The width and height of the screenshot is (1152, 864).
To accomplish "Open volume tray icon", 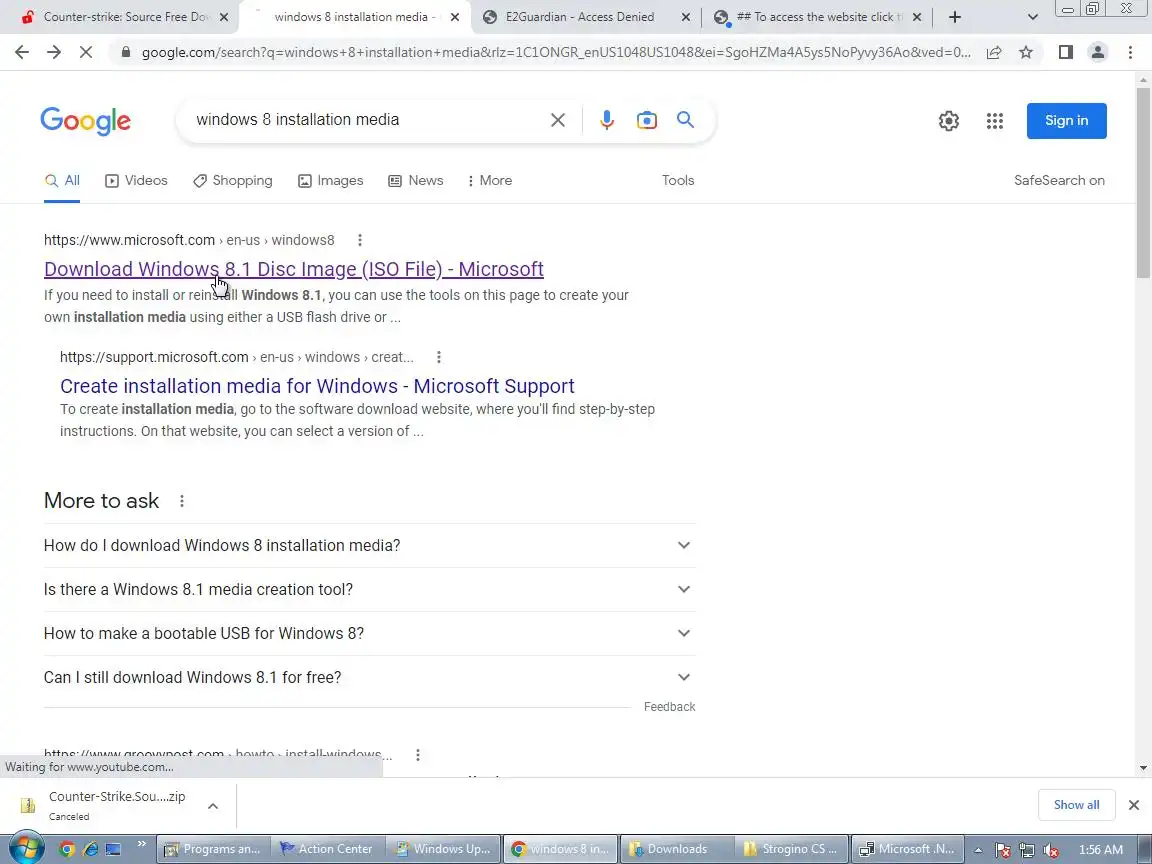I will pyautogui.click(x=1051, y=850).
